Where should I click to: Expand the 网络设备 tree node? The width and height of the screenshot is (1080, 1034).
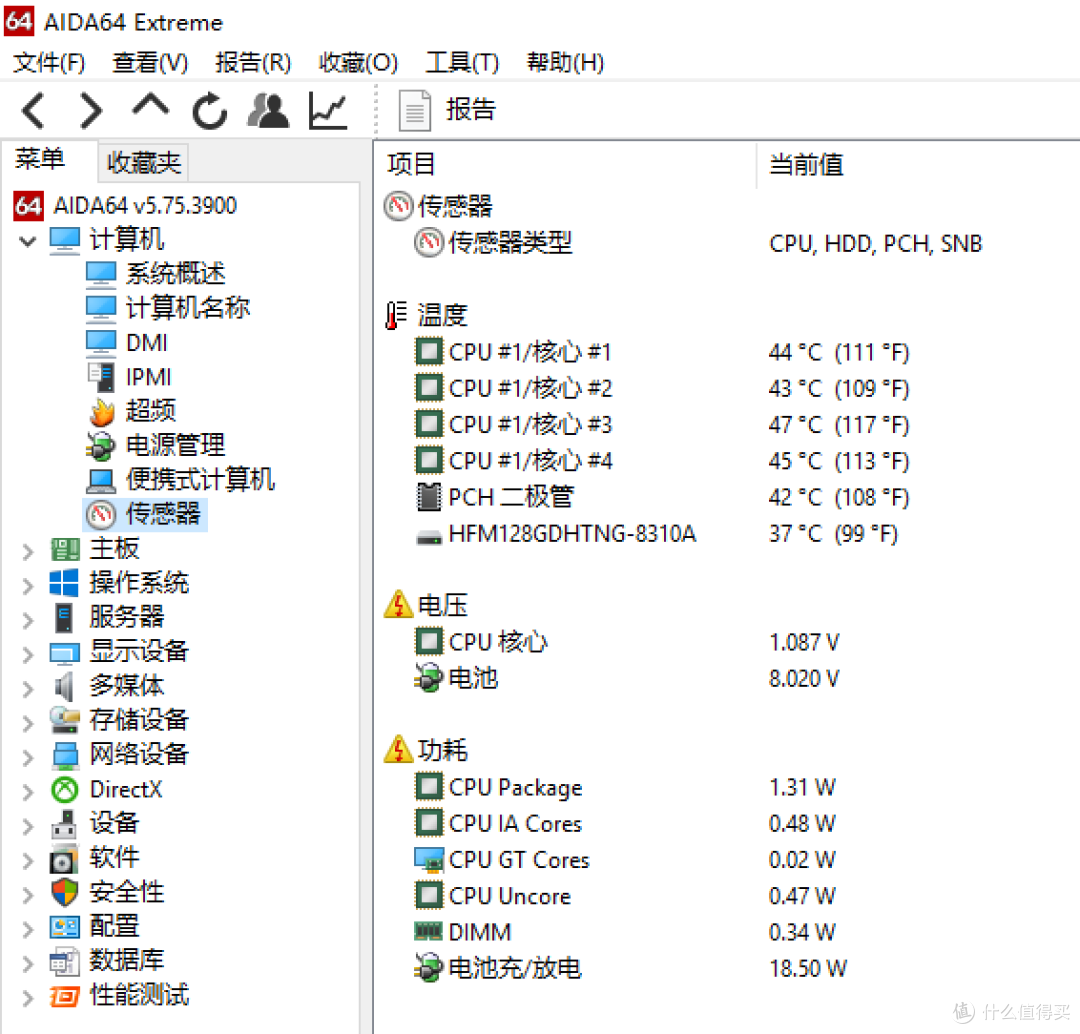[x=28, y=756]
